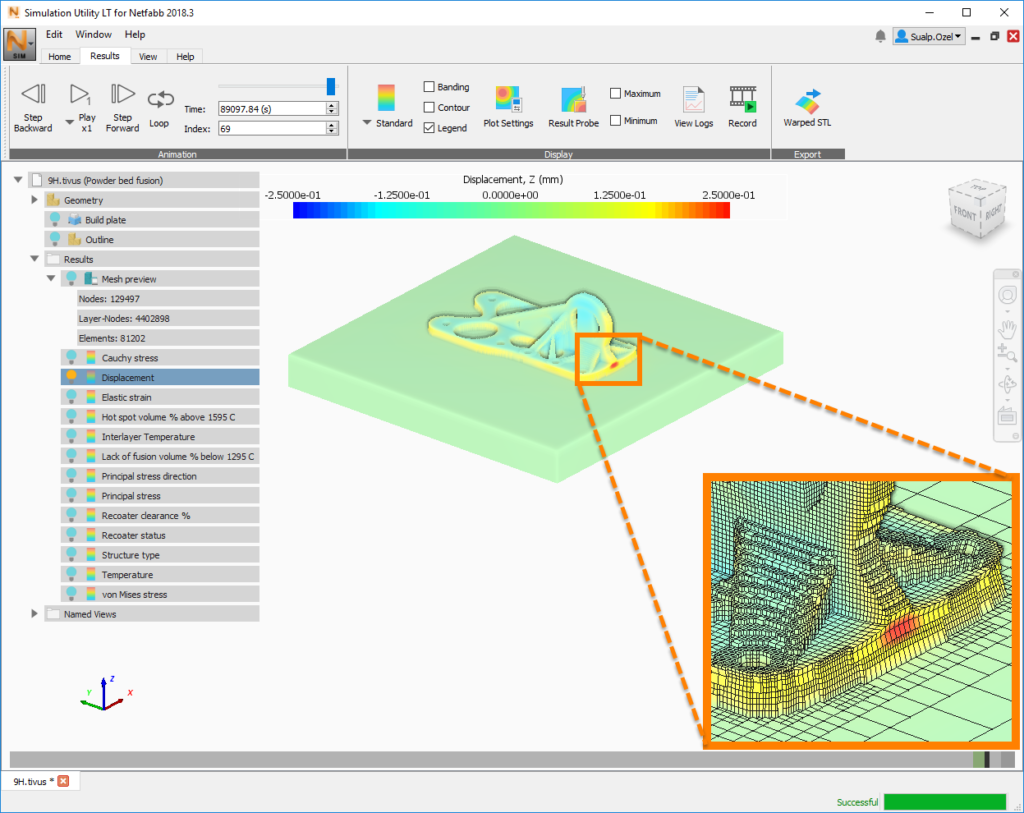Click the Step Backward icon

pos(33,95)
